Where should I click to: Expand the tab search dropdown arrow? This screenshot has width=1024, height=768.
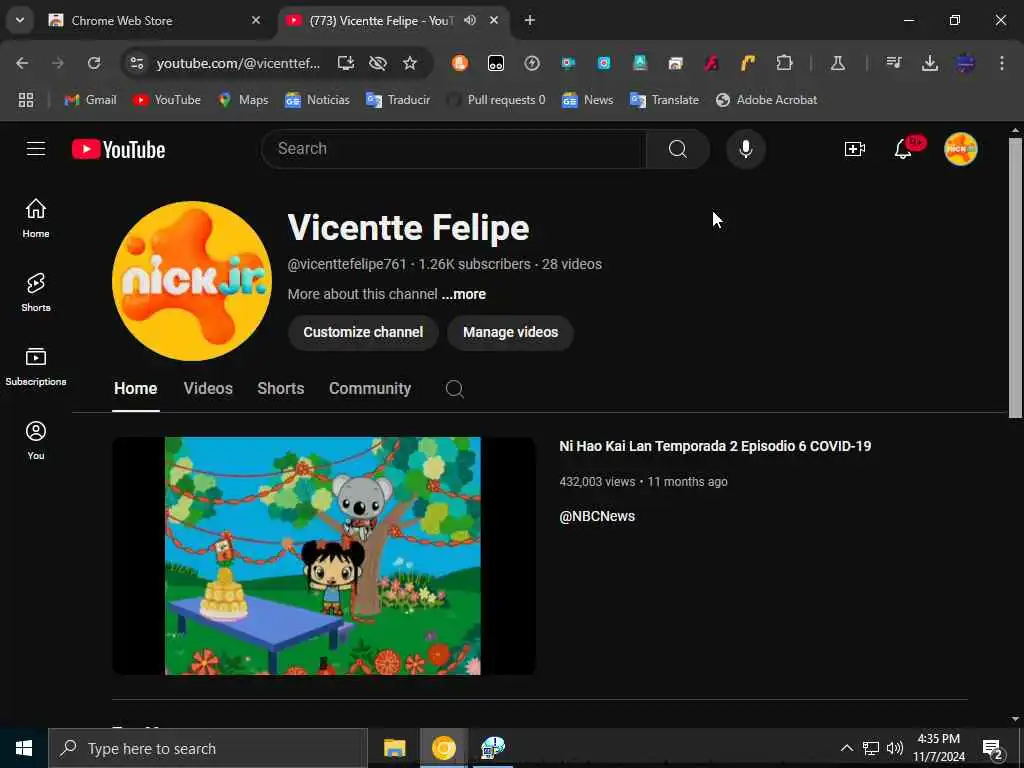pyautogui.click(x=20, y=20)
